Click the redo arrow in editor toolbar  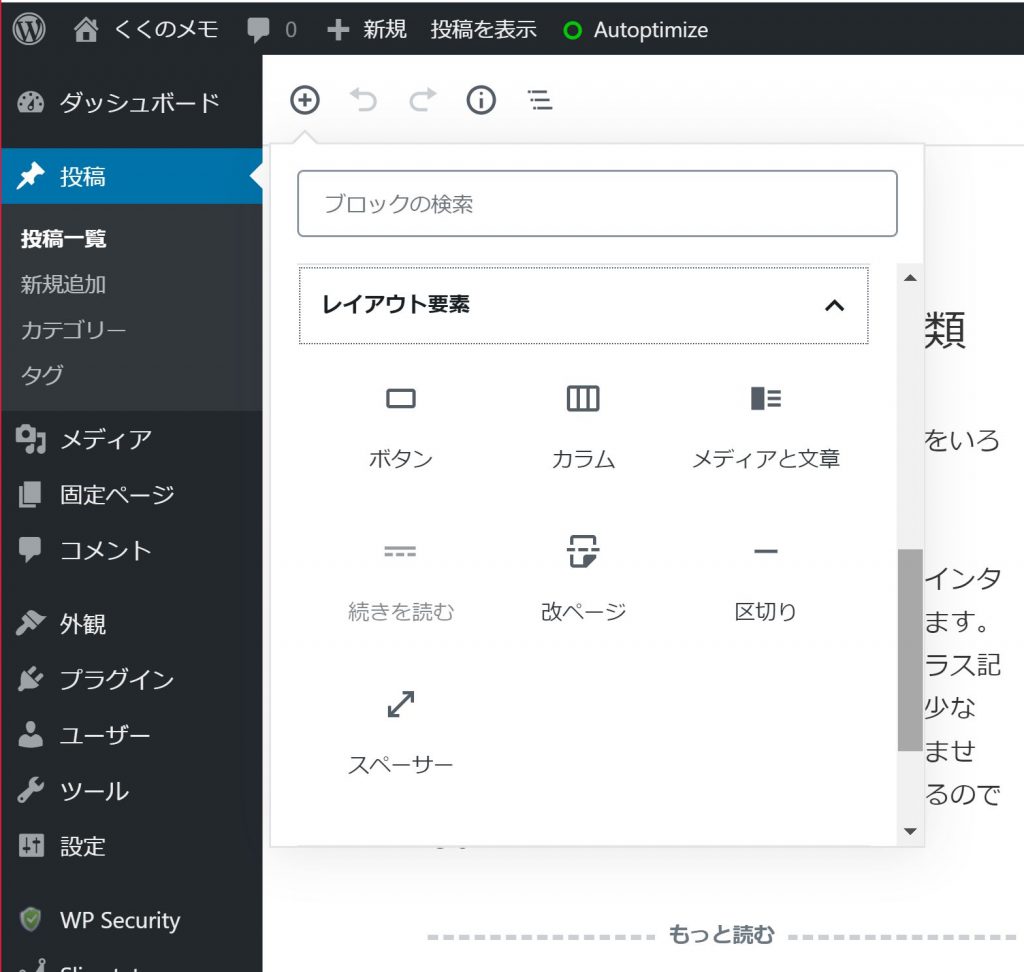point(423,100)
